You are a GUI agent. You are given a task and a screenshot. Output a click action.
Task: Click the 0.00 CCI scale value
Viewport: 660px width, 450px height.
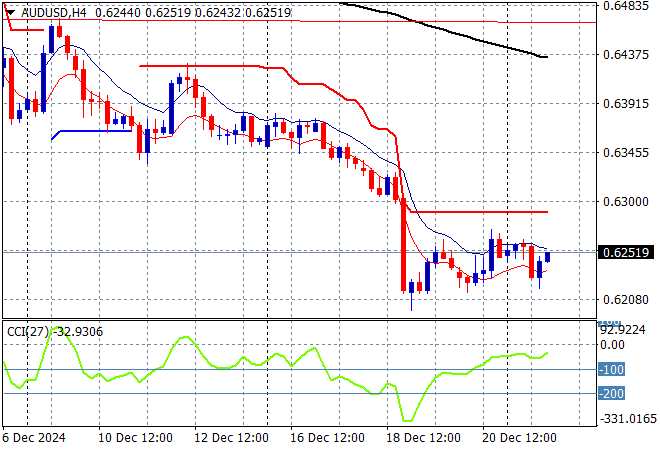(x=612, y=345)
